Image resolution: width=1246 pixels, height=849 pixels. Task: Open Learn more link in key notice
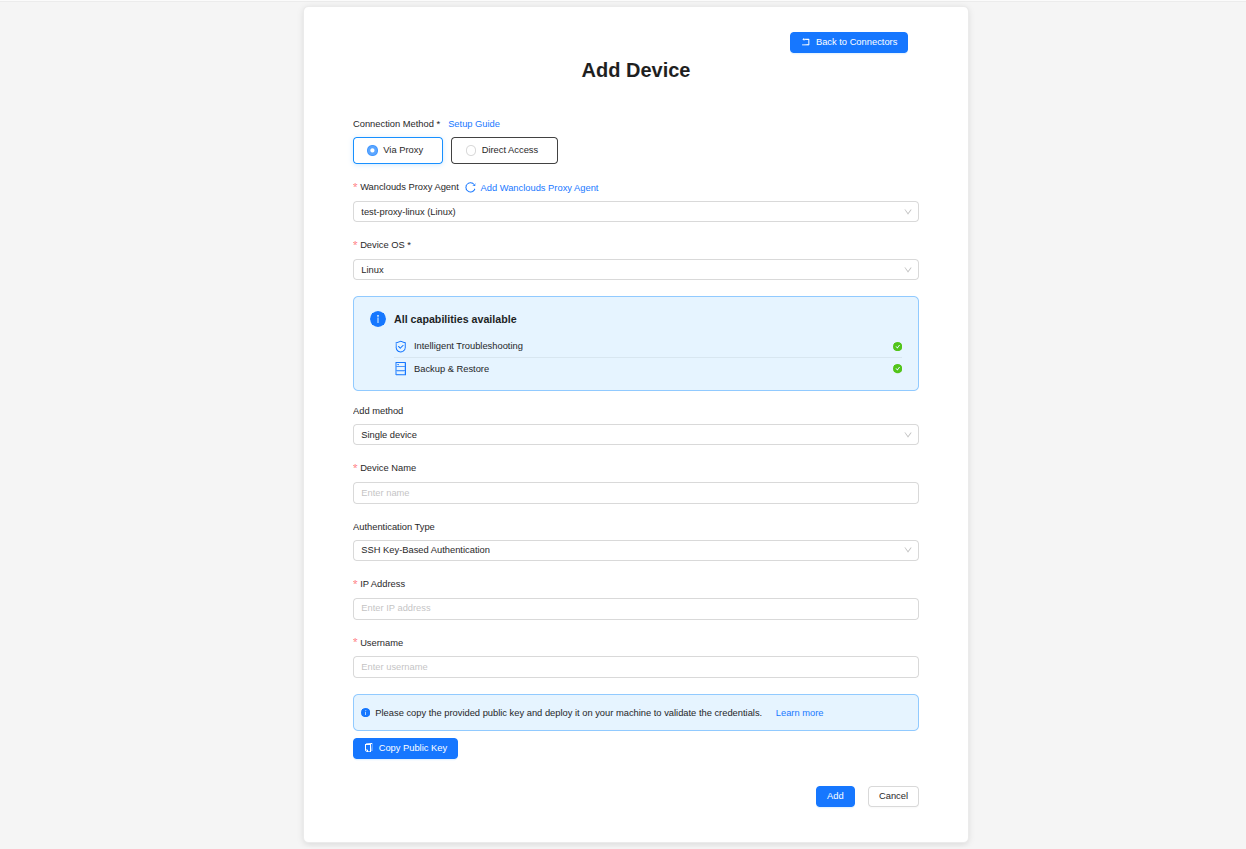click(x=799, y=713)
